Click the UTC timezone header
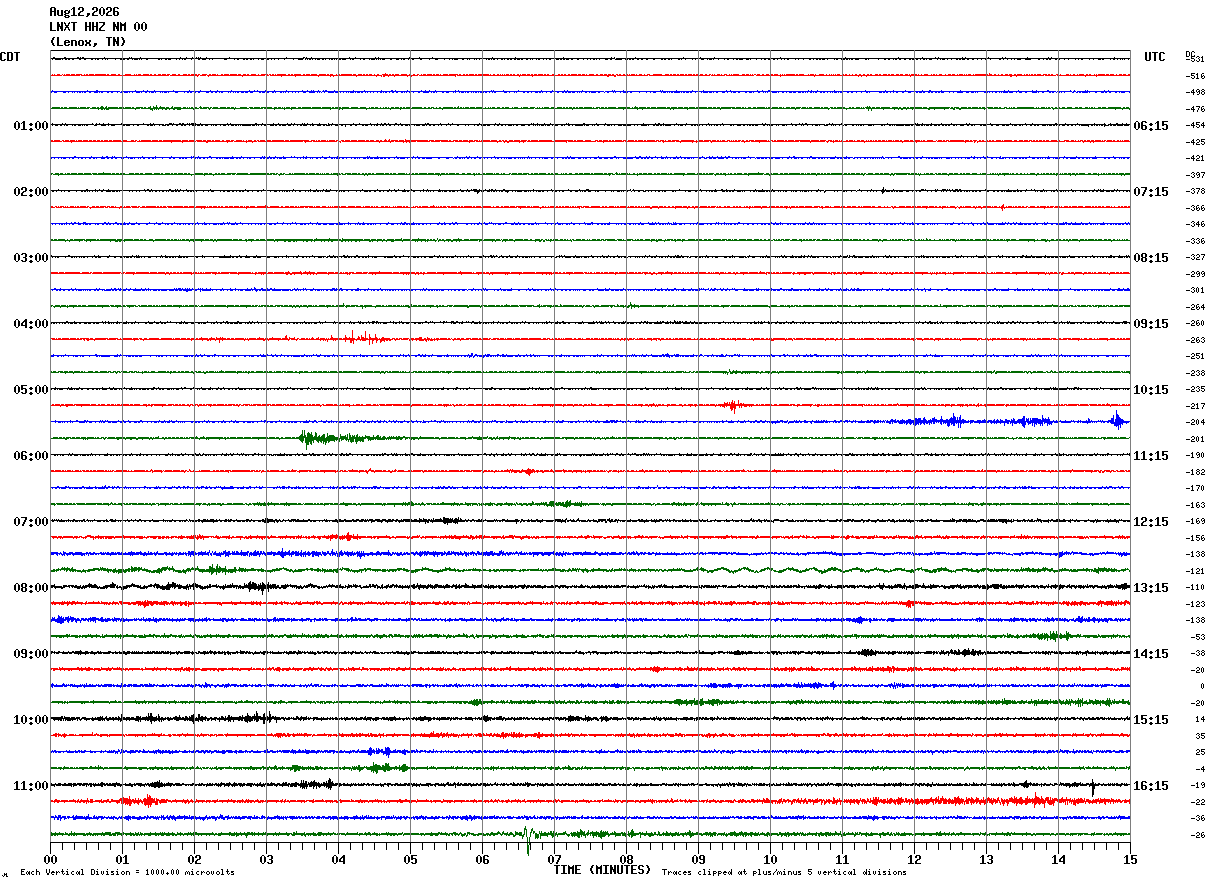The width and height of the screenshot is (1210, 886). click(1155, 57)
